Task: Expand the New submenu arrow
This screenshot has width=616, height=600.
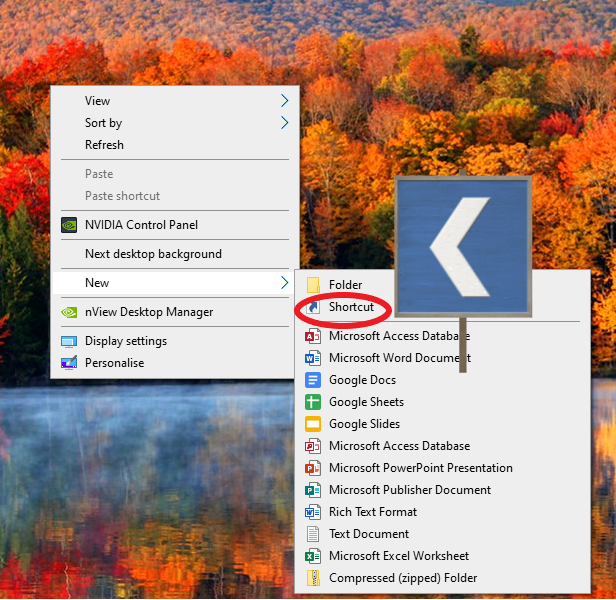Action: click(284, 283)
